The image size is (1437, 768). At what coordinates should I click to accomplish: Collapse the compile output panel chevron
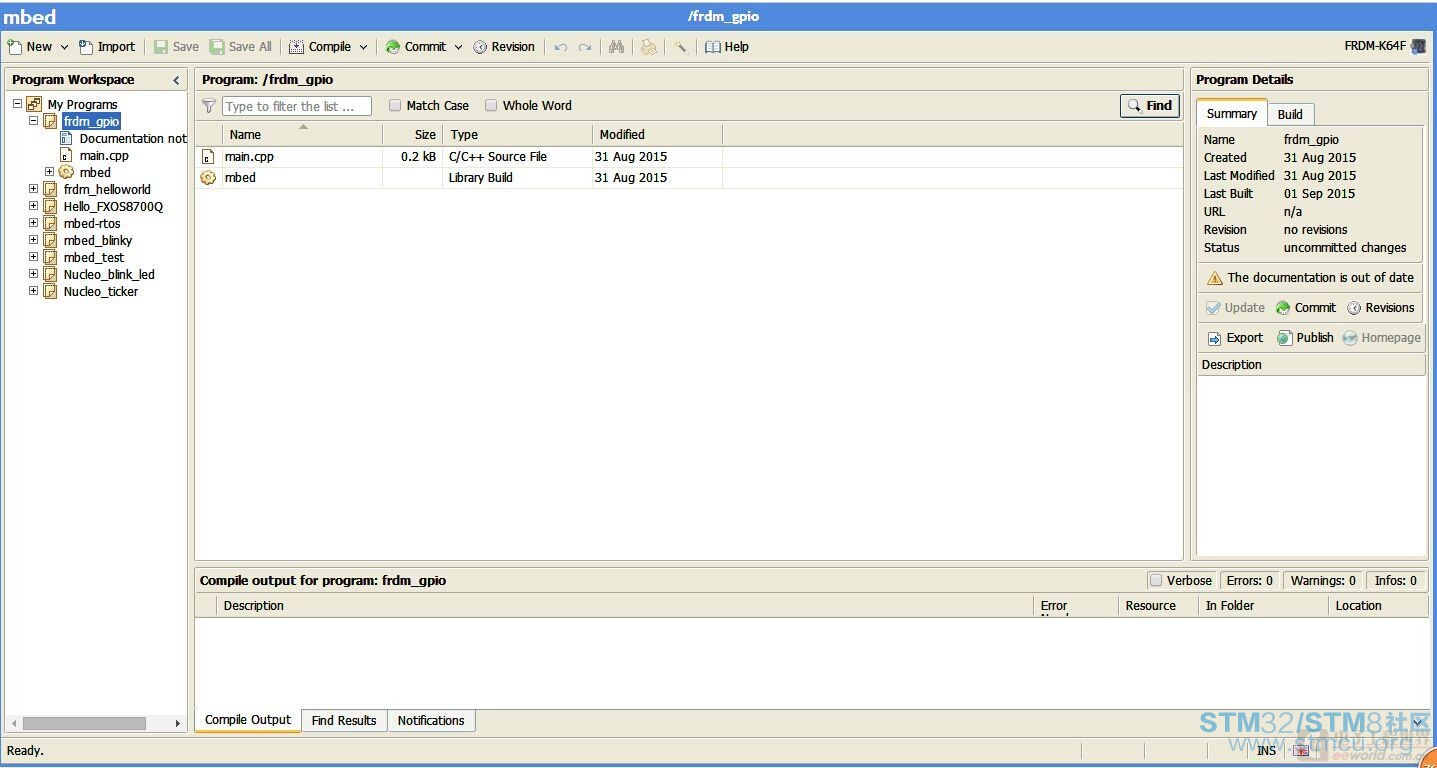point(1417,722)
